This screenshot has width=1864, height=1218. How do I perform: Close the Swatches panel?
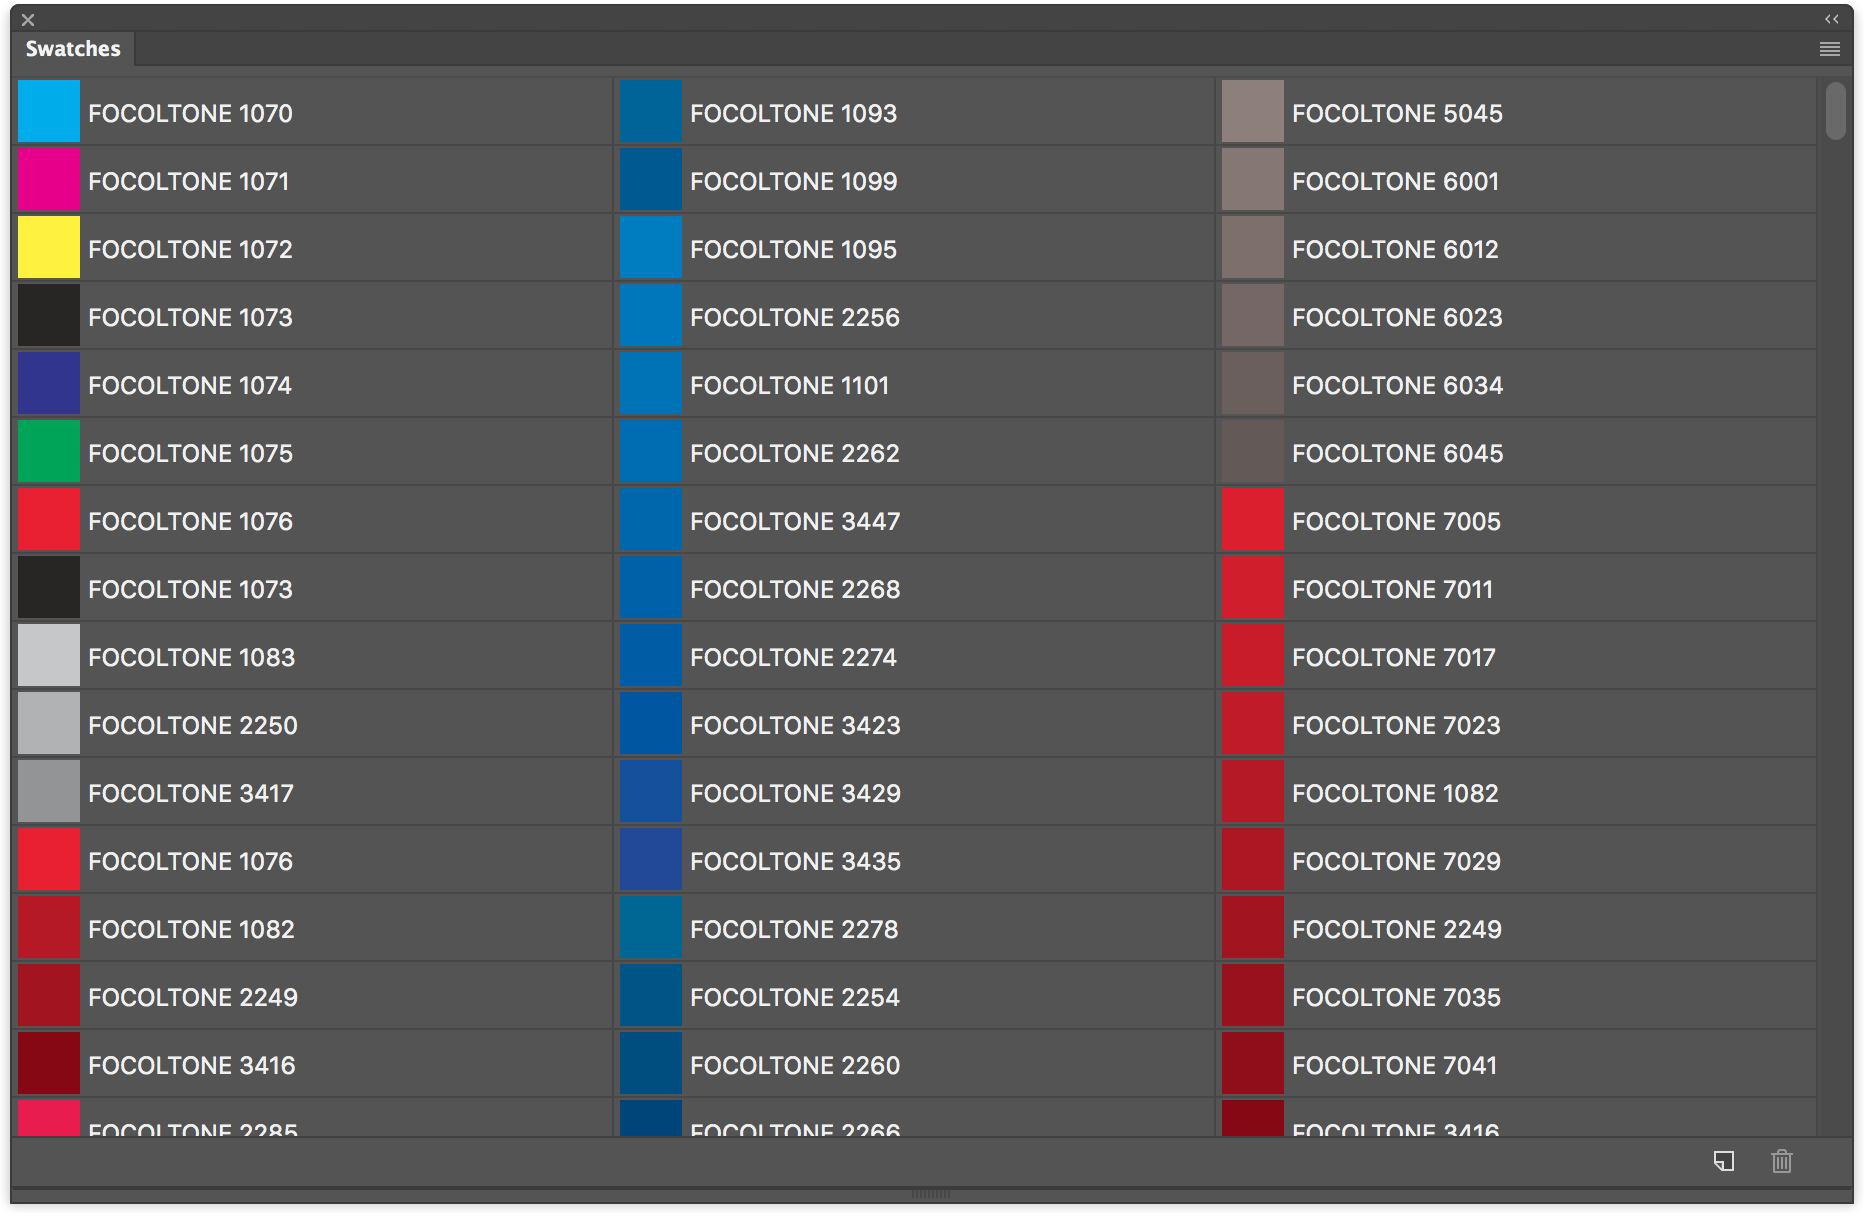point(27,17)
